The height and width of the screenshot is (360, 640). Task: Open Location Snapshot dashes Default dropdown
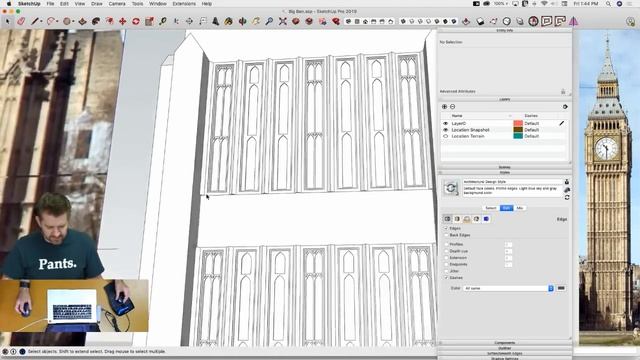pyautogui.click(x=531, y=130)
